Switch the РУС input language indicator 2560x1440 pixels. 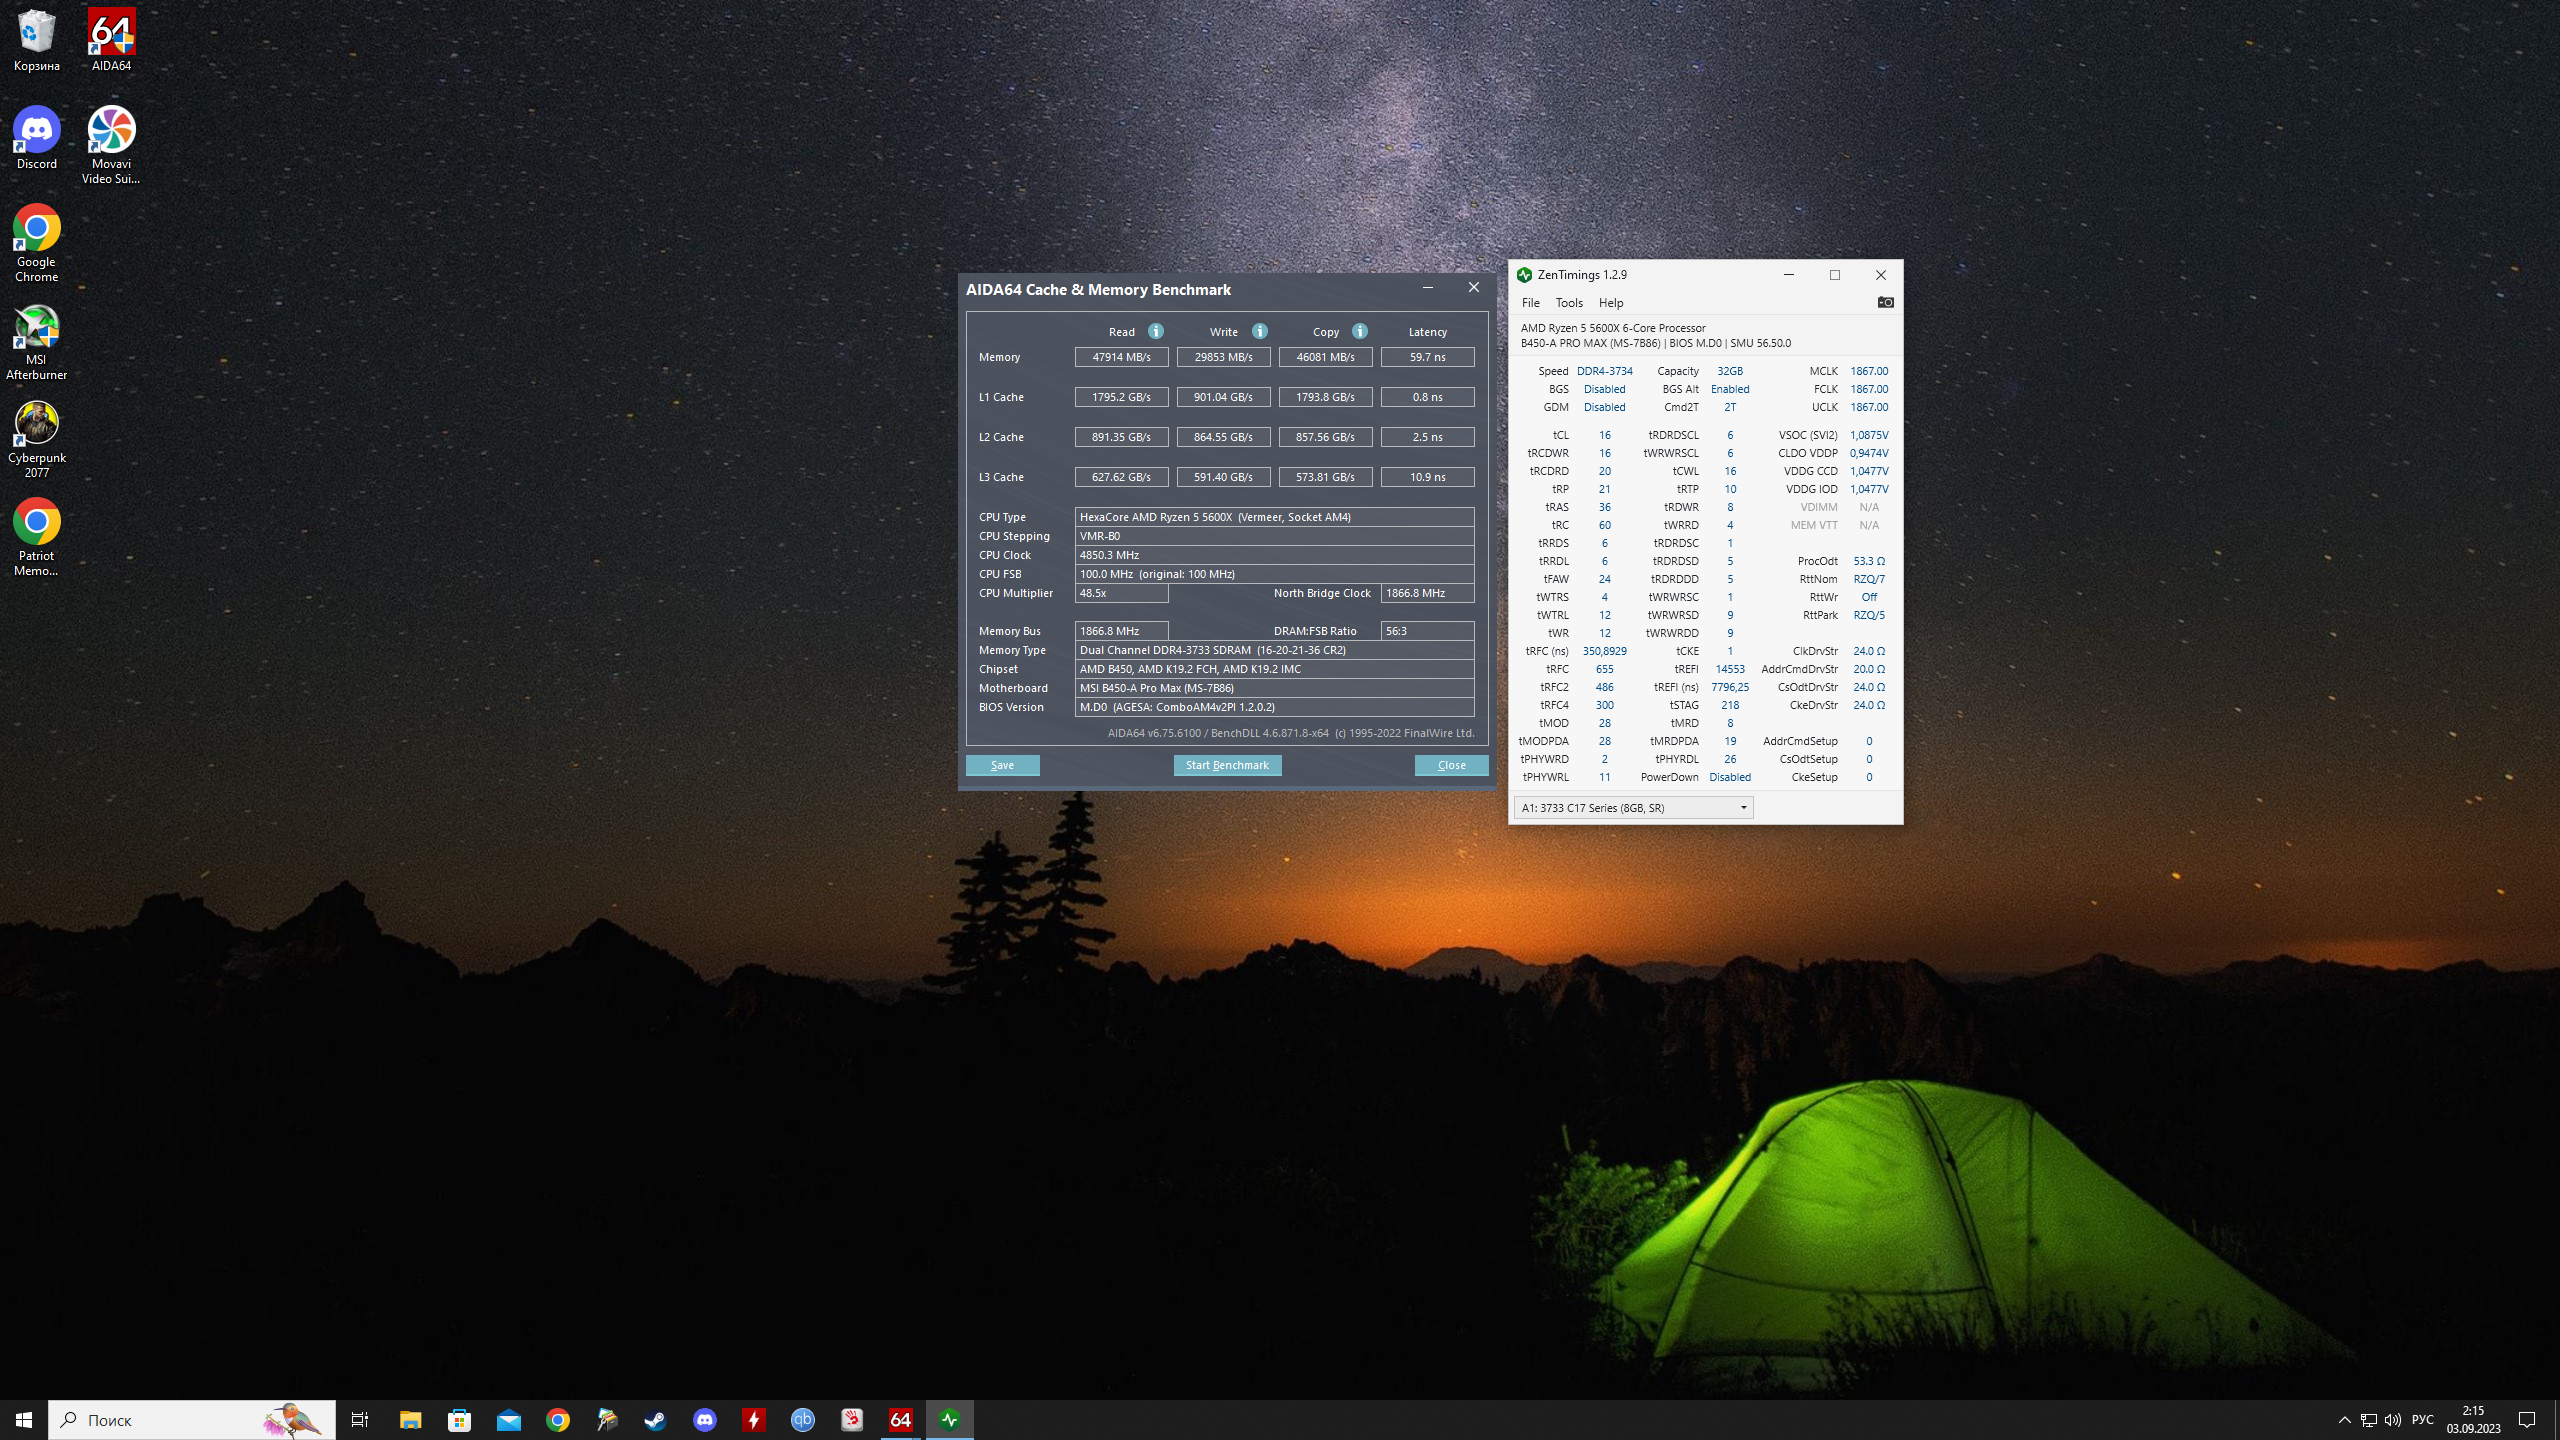[2422, 1420]
